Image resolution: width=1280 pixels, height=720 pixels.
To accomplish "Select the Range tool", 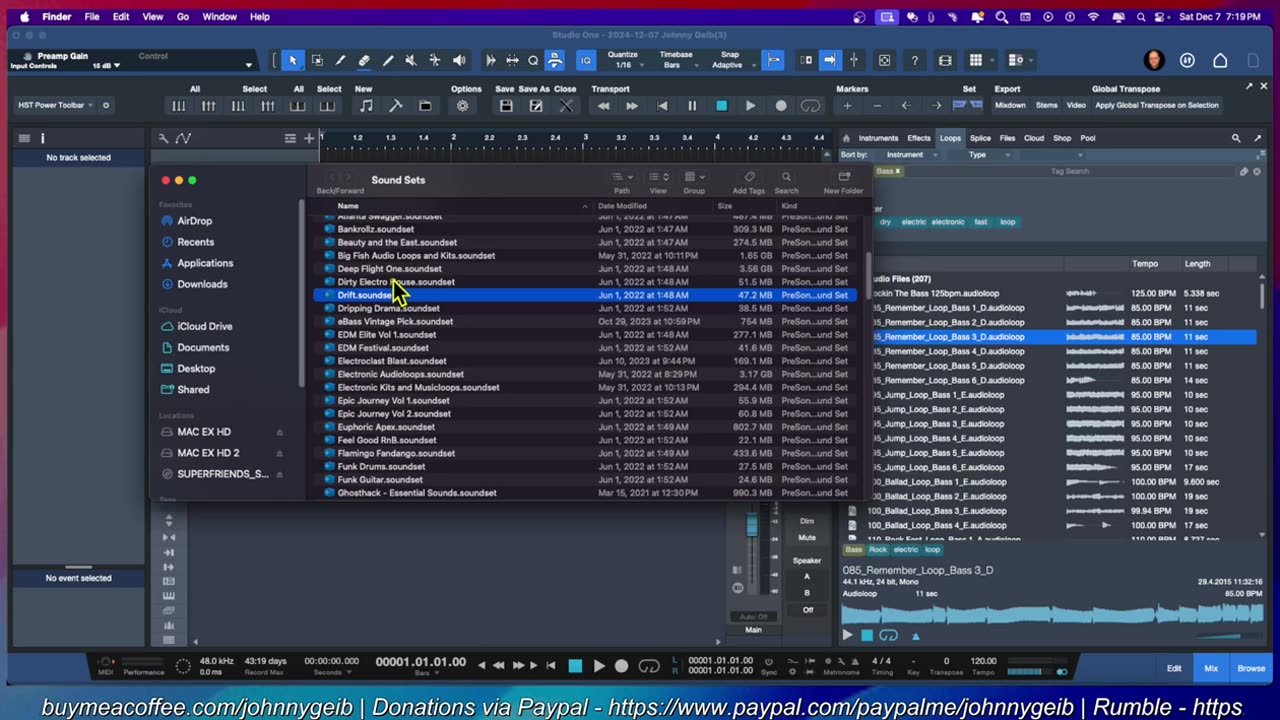I will [x=317, y=61].
